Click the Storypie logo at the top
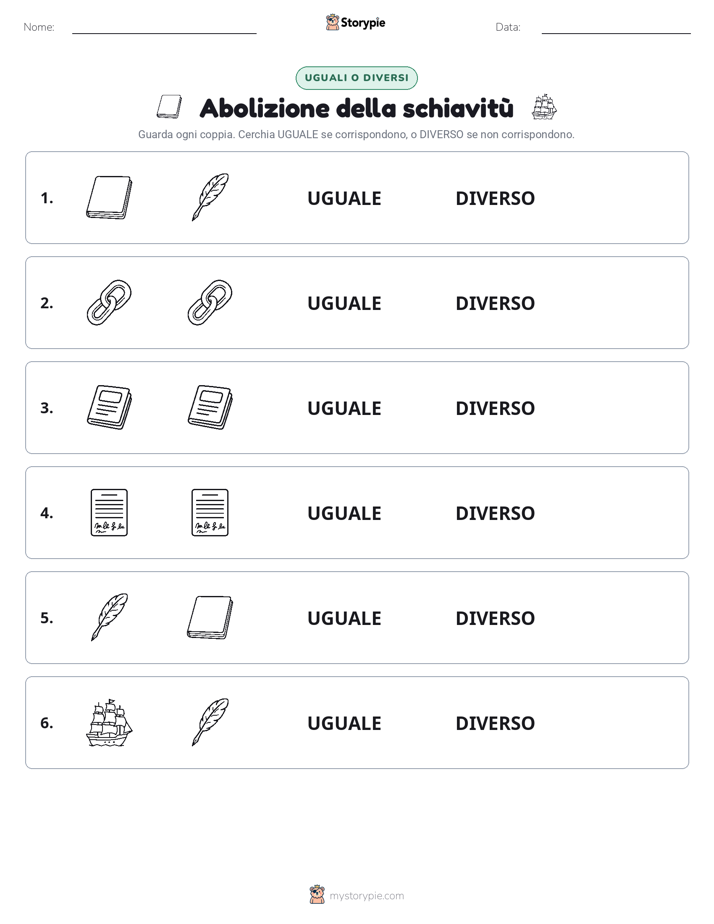The image size is (714, 924). pyautogui.click(x=355, y=22)
